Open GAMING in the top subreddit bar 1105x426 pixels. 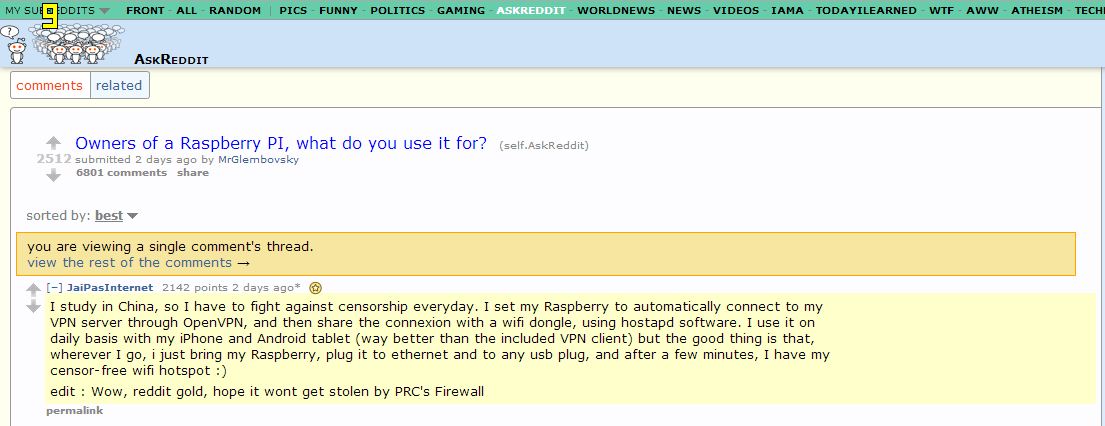coord(461,11)
